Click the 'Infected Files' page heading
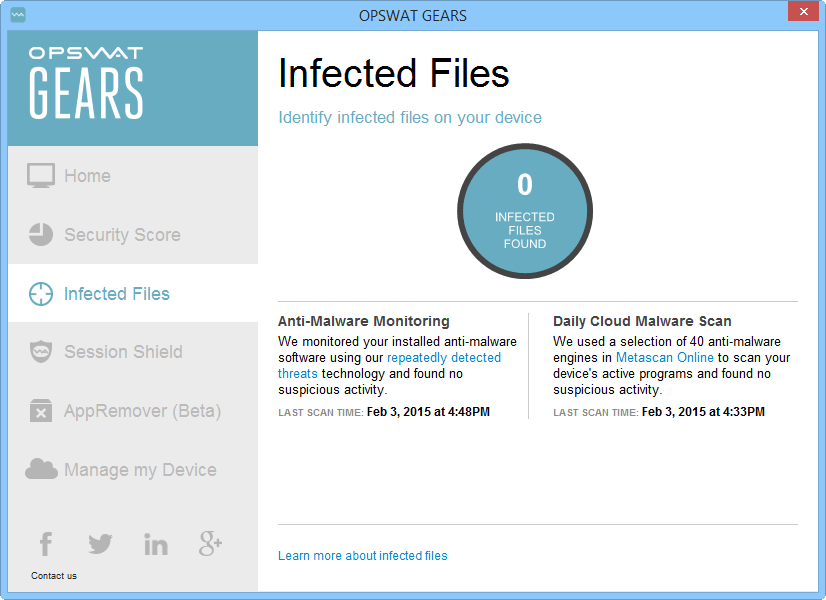The image size is (826, 600). (394, 73)
